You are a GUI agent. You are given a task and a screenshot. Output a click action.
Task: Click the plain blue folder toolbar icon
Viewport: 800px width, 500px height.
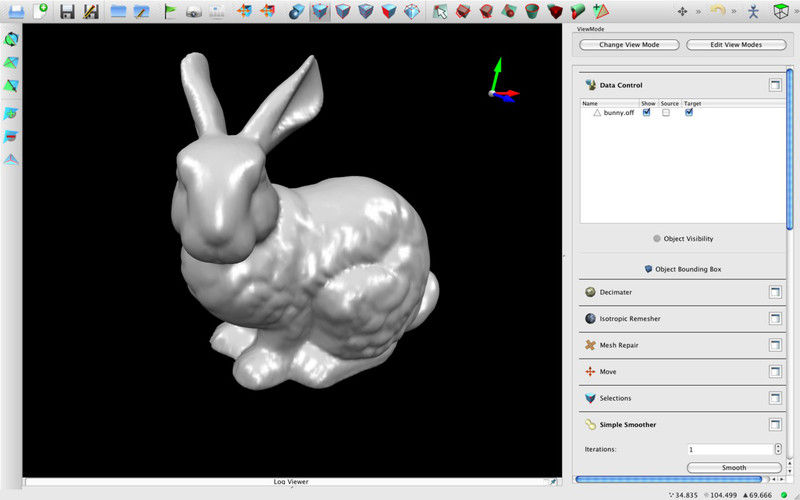(x=118, y=11)
